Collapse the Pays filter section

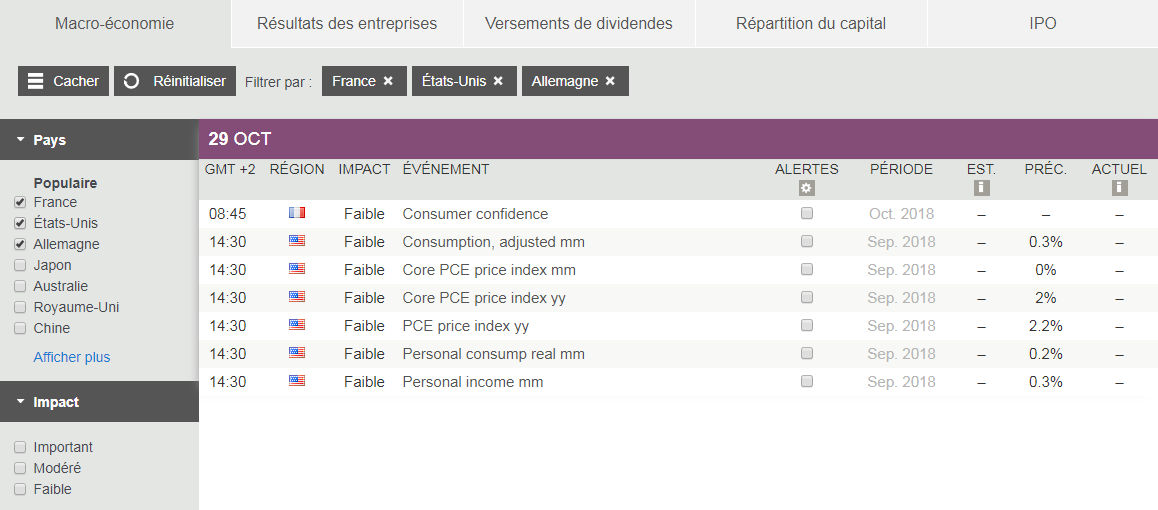pos(21,140)
